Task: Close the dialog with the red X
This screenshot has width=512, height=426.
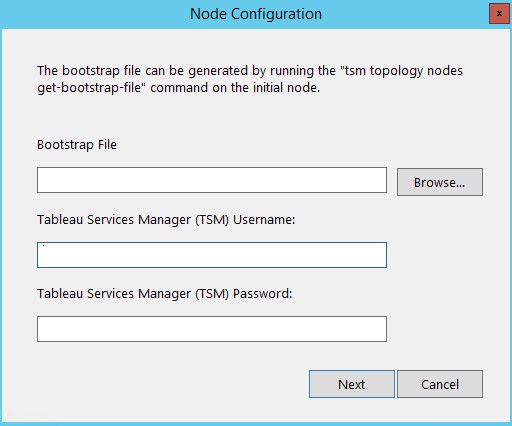Action: click(499, 14)
